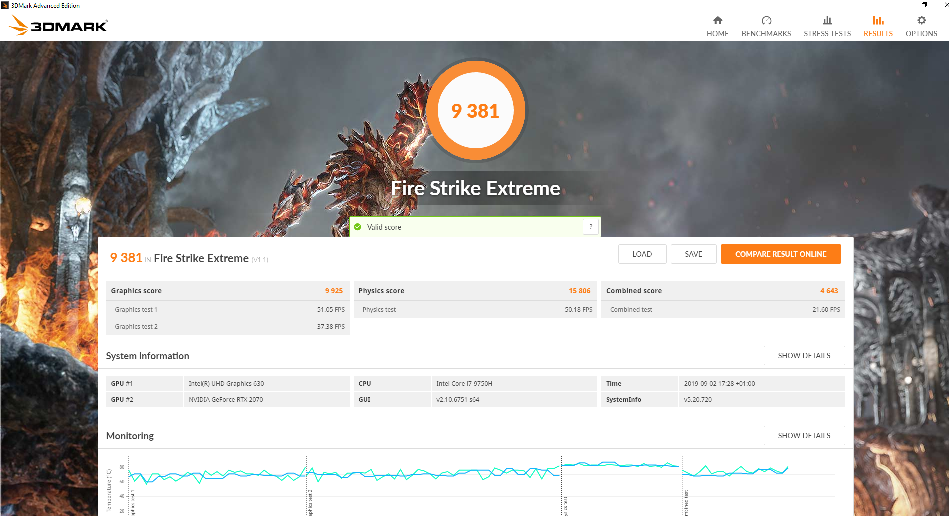Click the 3DMark title bar app icon
This screenshot has width=949, height=516.
tap(5, 5)
